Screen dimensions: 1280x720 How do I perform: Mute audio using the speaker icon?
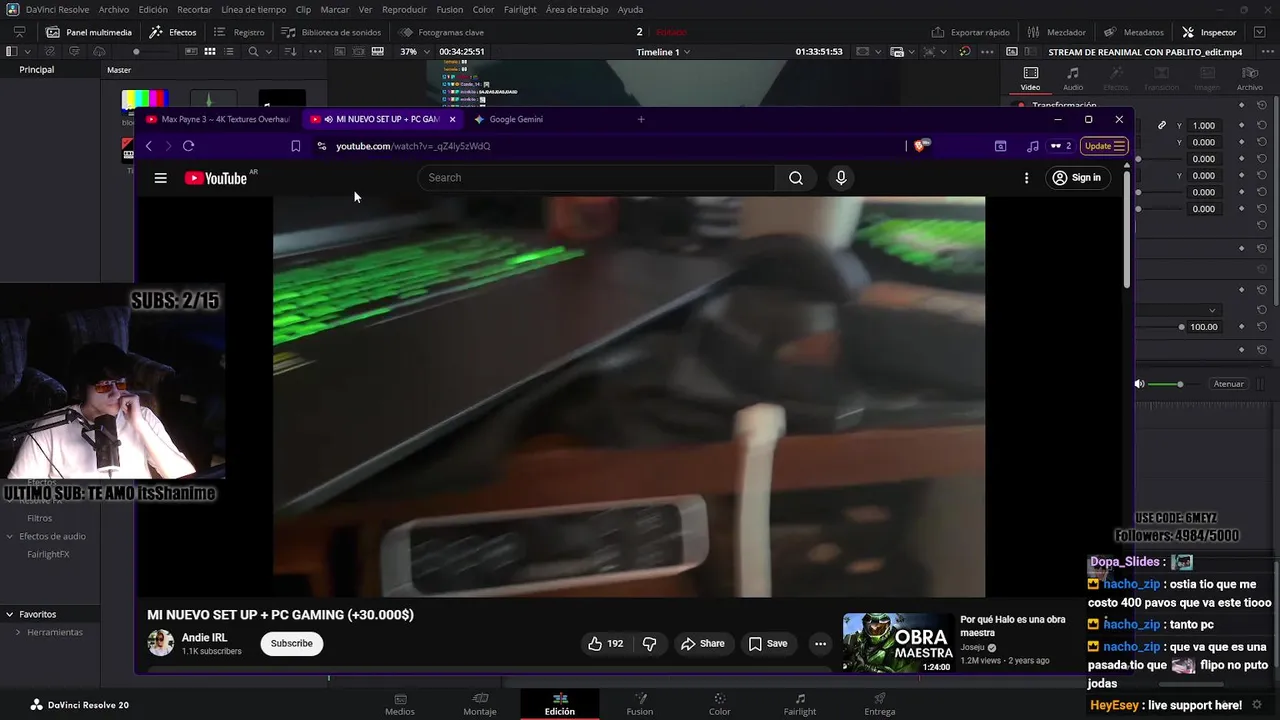tap(1139, 384)
